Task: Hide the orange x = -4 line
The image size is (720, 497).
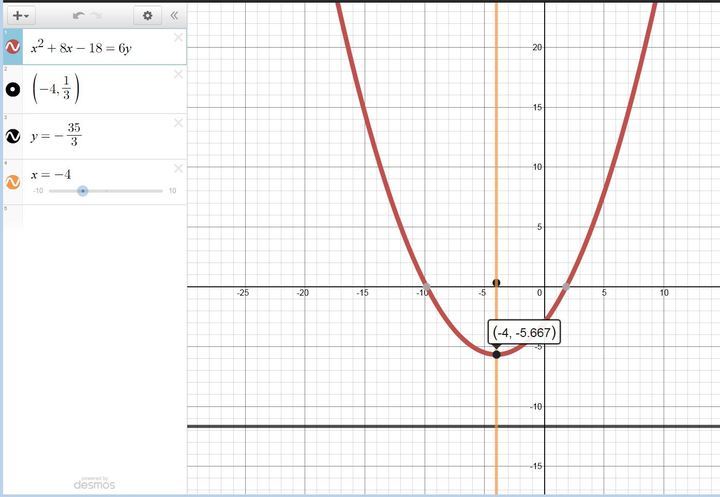Action: (13, 182)
